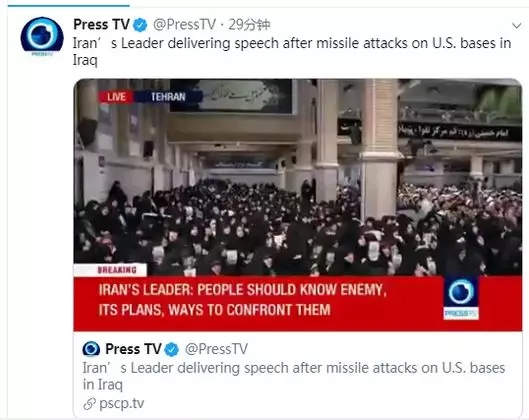Click the BREAKING label on the video
The width and height of the screenshot is (529, 420).
[117, 270]
